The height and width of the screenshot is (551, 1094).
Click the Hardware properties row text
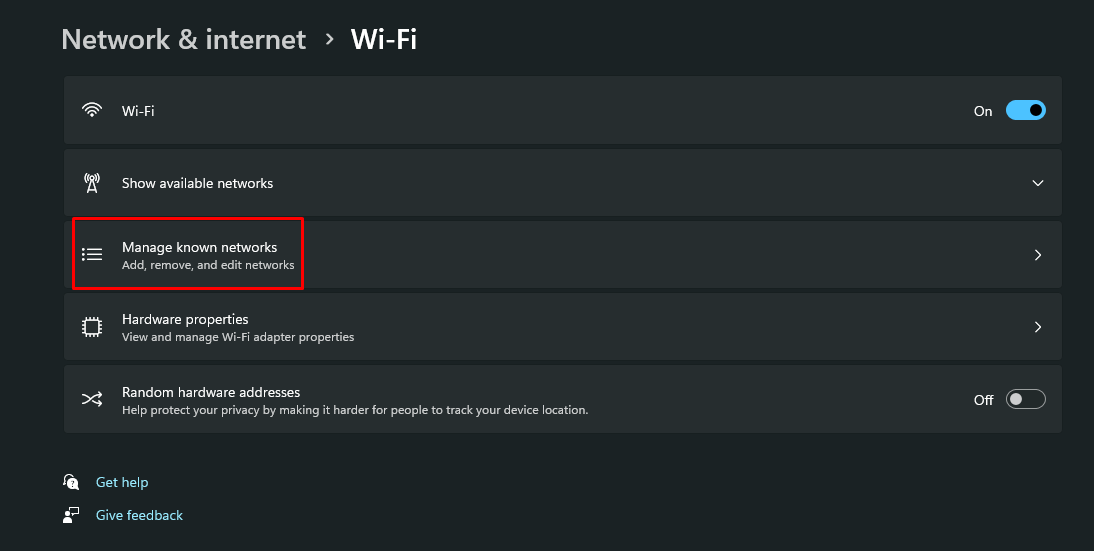point(185,319)
